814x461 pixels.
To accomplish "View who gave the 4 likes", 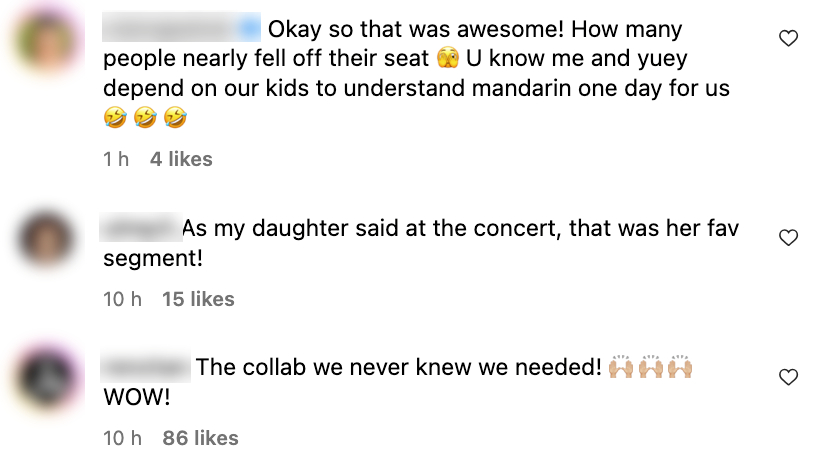I will pos(181,159).
